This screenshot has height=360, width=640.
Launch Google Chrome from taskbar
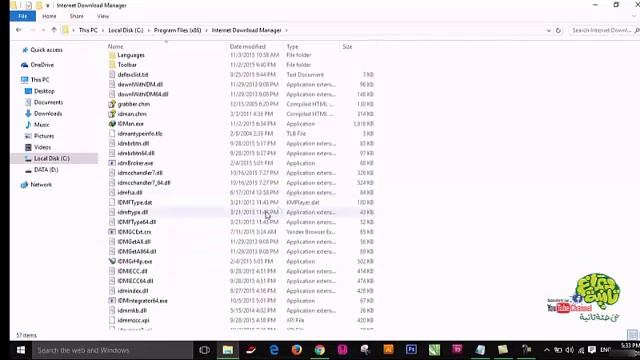pos(320,350)
